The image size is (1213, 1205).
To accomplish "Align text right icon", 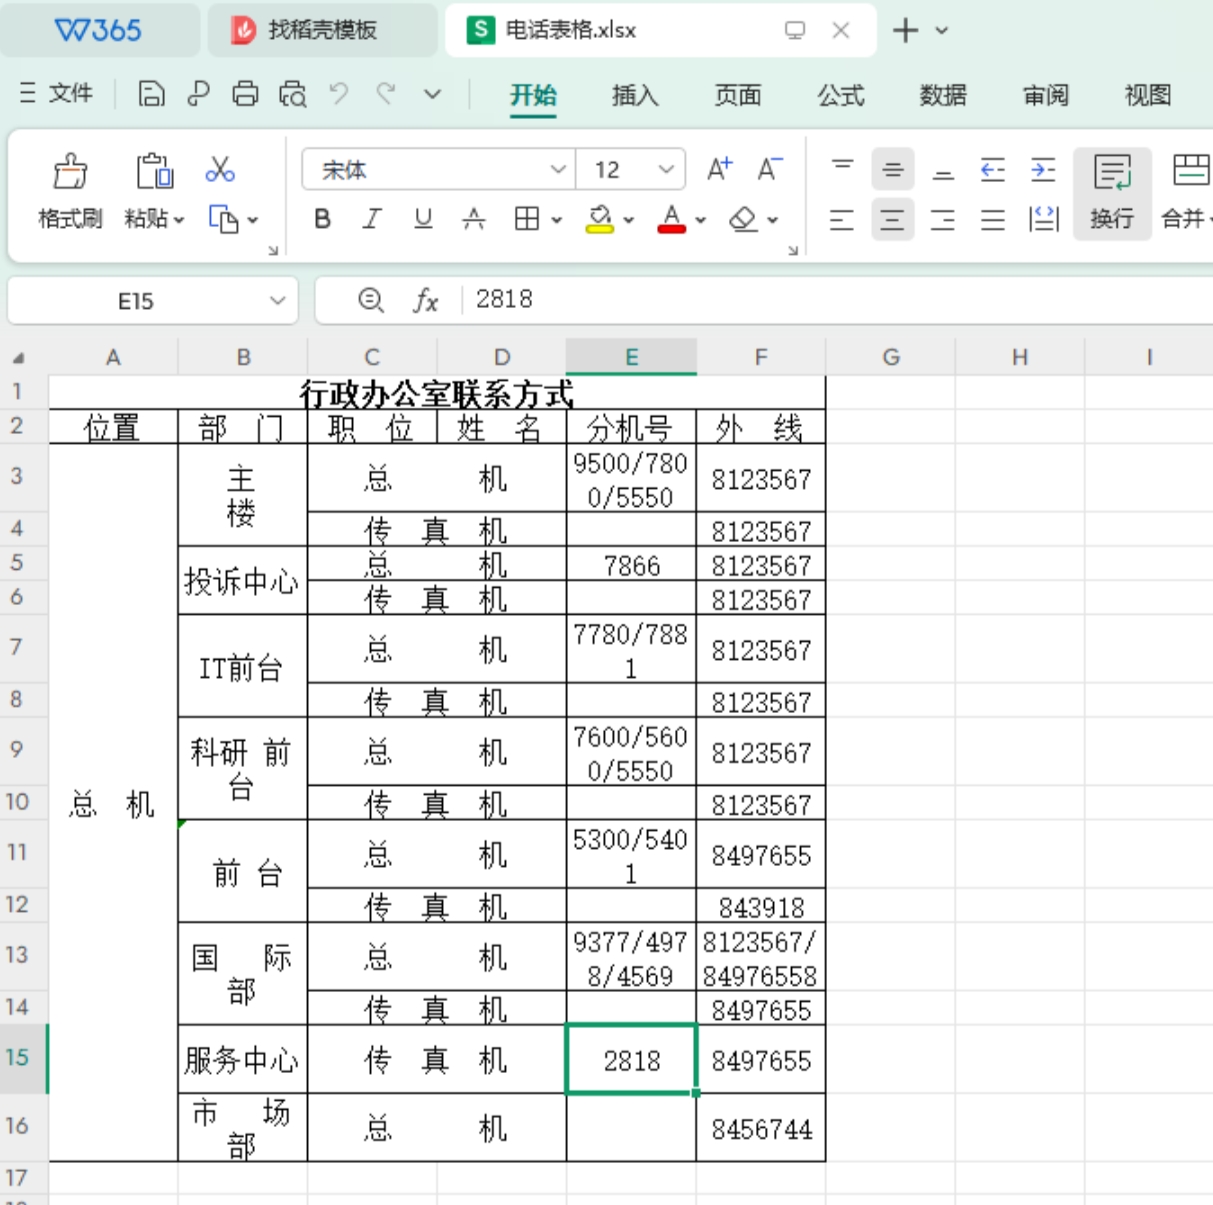I will coord(943,219).
